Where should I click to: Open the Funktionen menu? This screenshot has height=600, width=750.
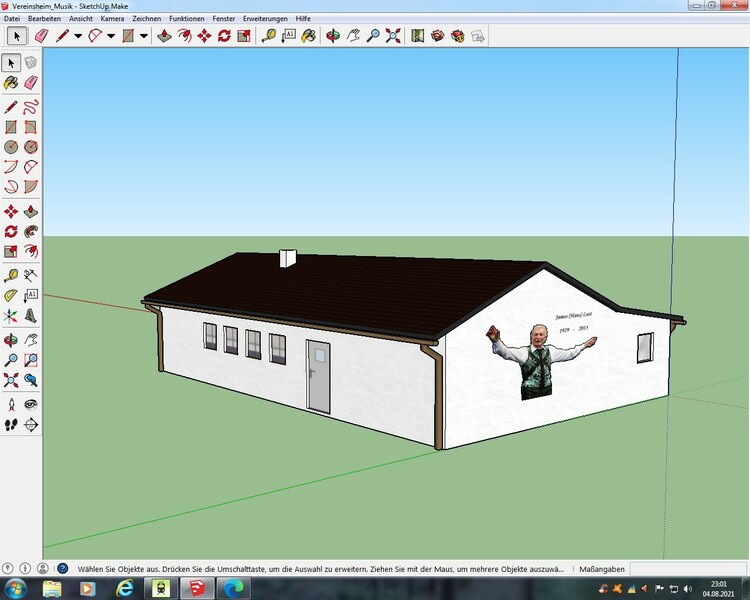tap(187, 19)
